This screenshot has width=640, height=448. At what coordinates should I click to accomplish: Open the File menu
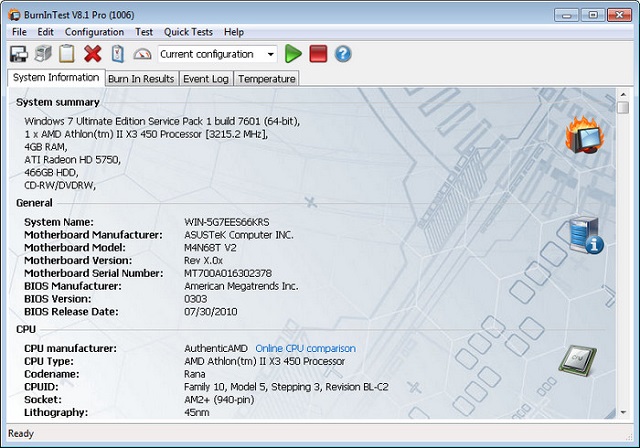coord(19,32)
